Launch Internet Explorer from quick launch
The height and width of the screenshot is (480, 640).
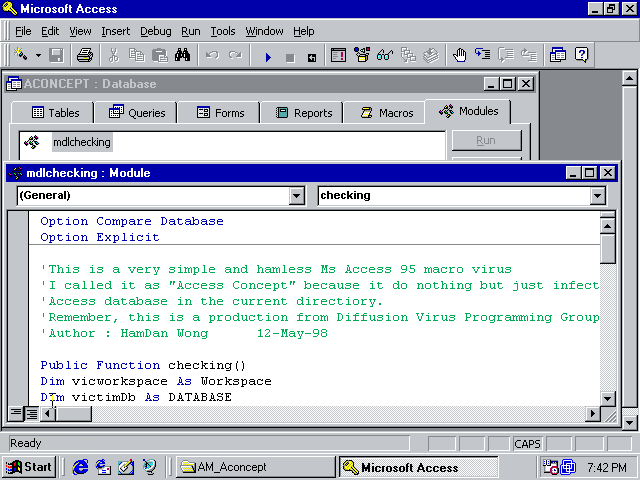coord(80,467)
